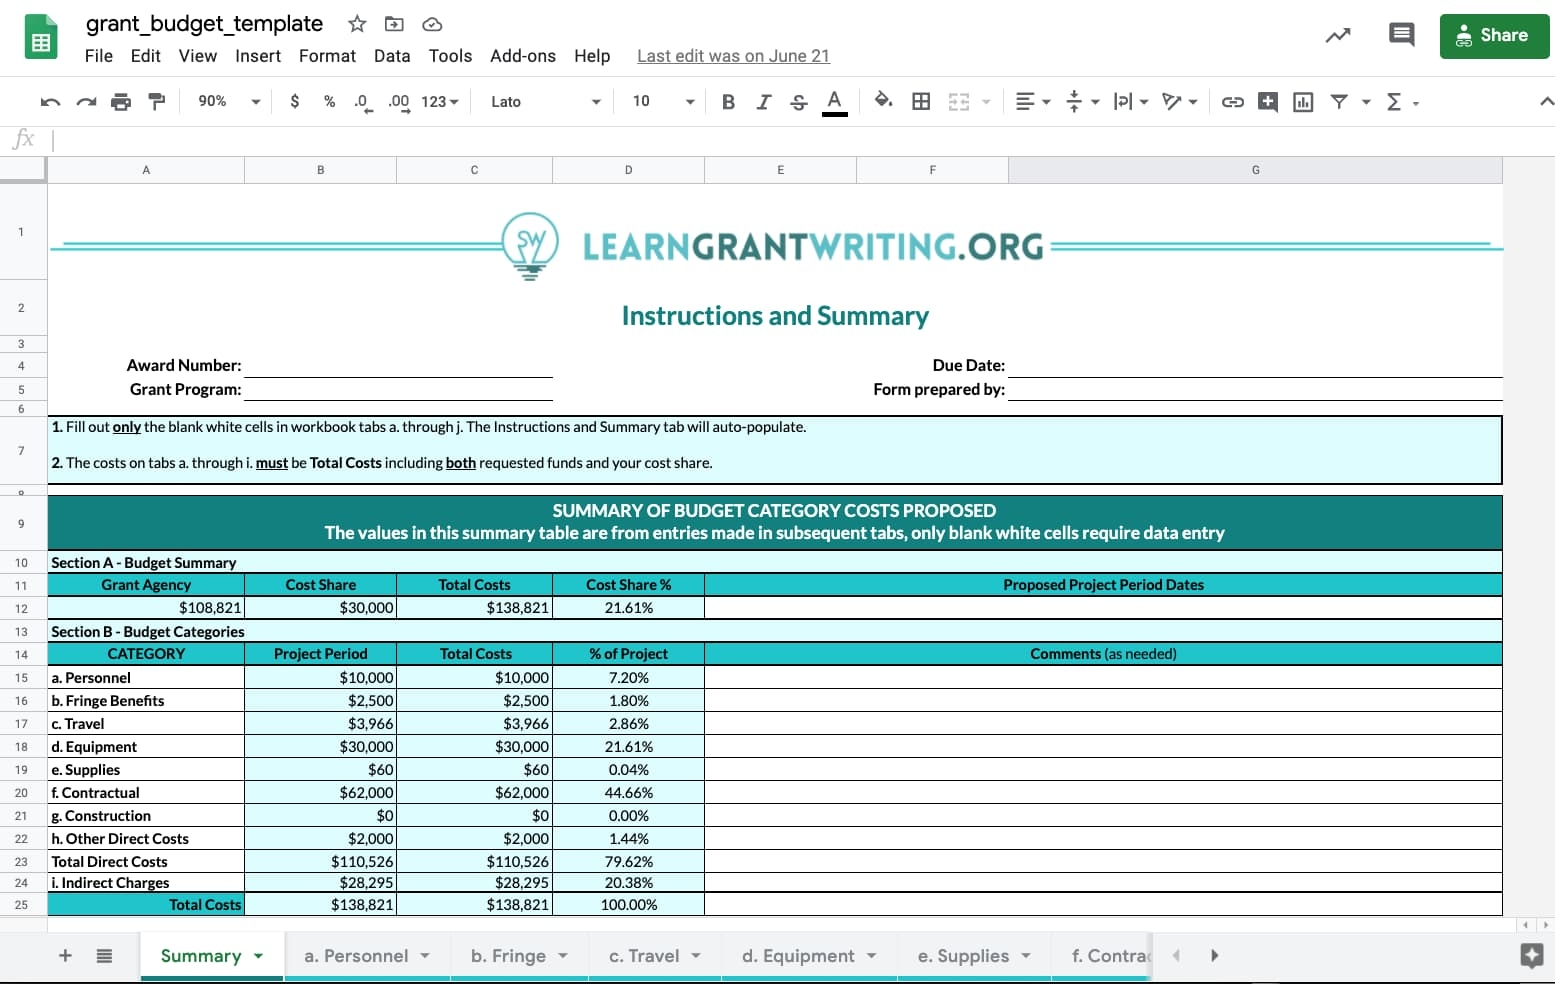Screen dimensions: 1555x984
Task: Open the text color picker
Action: pyautogui.click(x=835, y=101)
